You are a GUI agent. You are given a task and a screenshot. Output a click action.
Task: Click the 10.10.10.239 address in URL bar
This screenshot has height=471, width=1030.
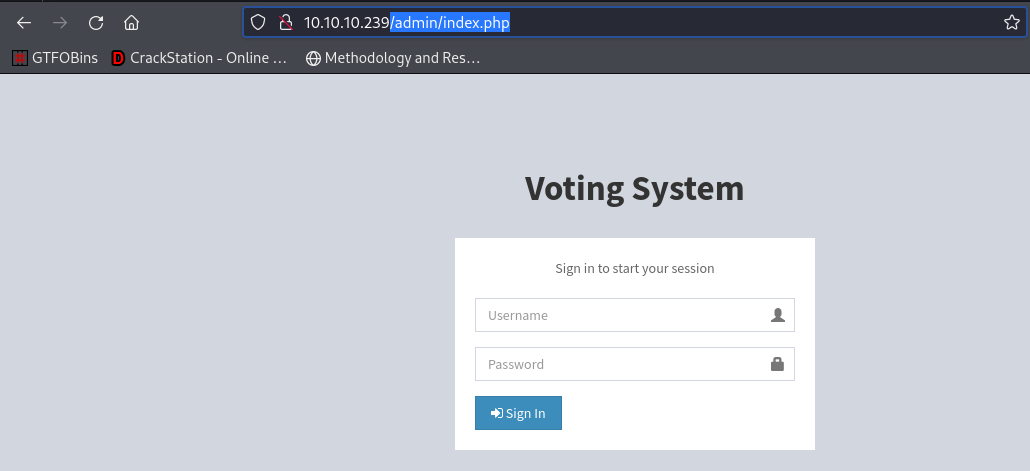(x=347, y=23)
